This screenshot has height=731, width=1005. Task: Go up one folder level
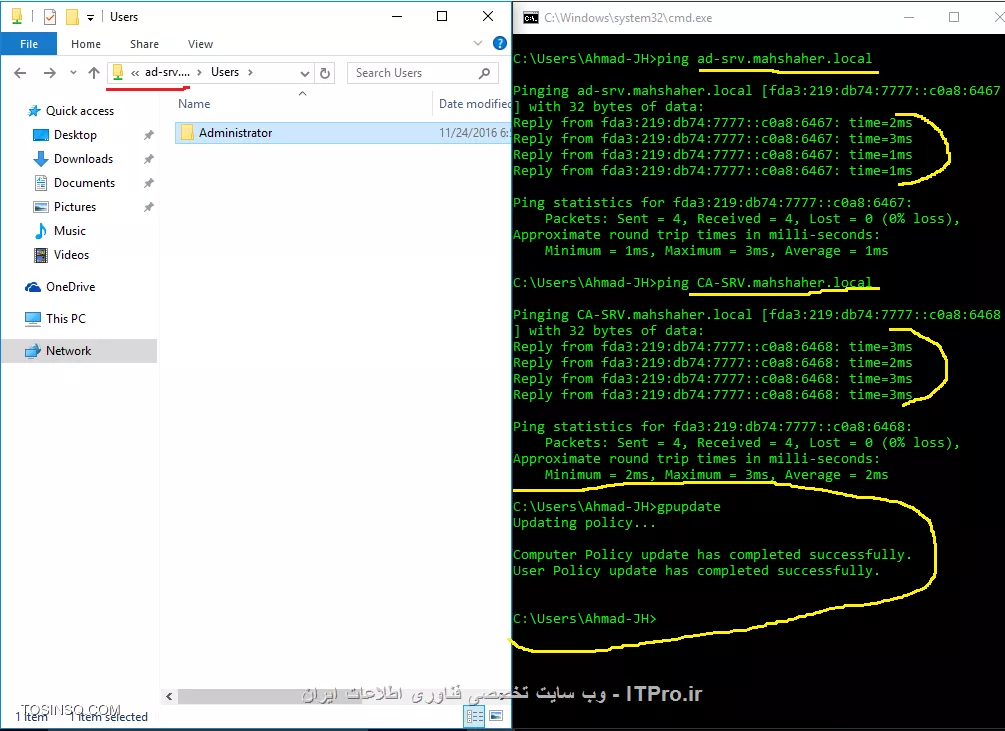[x=94, y=73]
